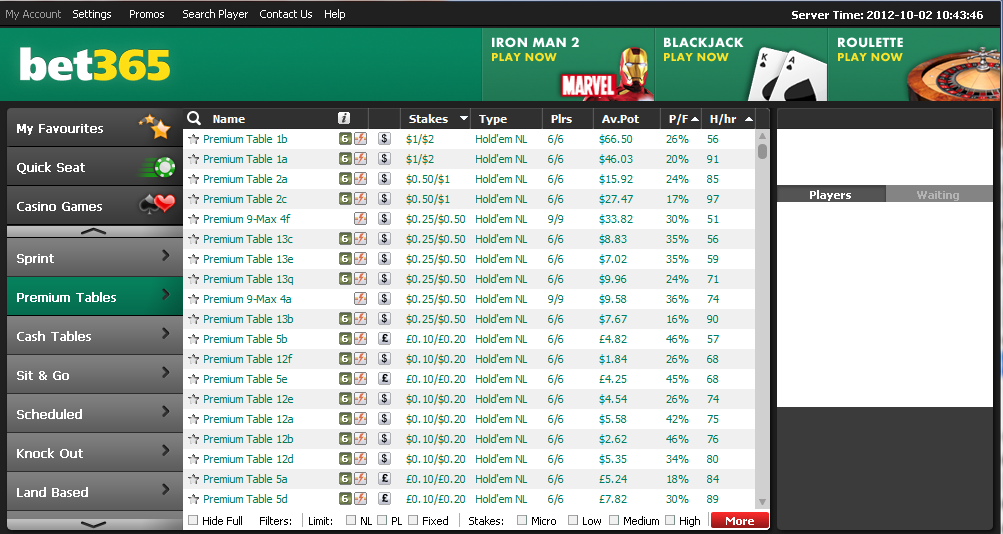Click star icon beside Premium Table 12d
Screen dimensions: 1003x534
[193, 459]
